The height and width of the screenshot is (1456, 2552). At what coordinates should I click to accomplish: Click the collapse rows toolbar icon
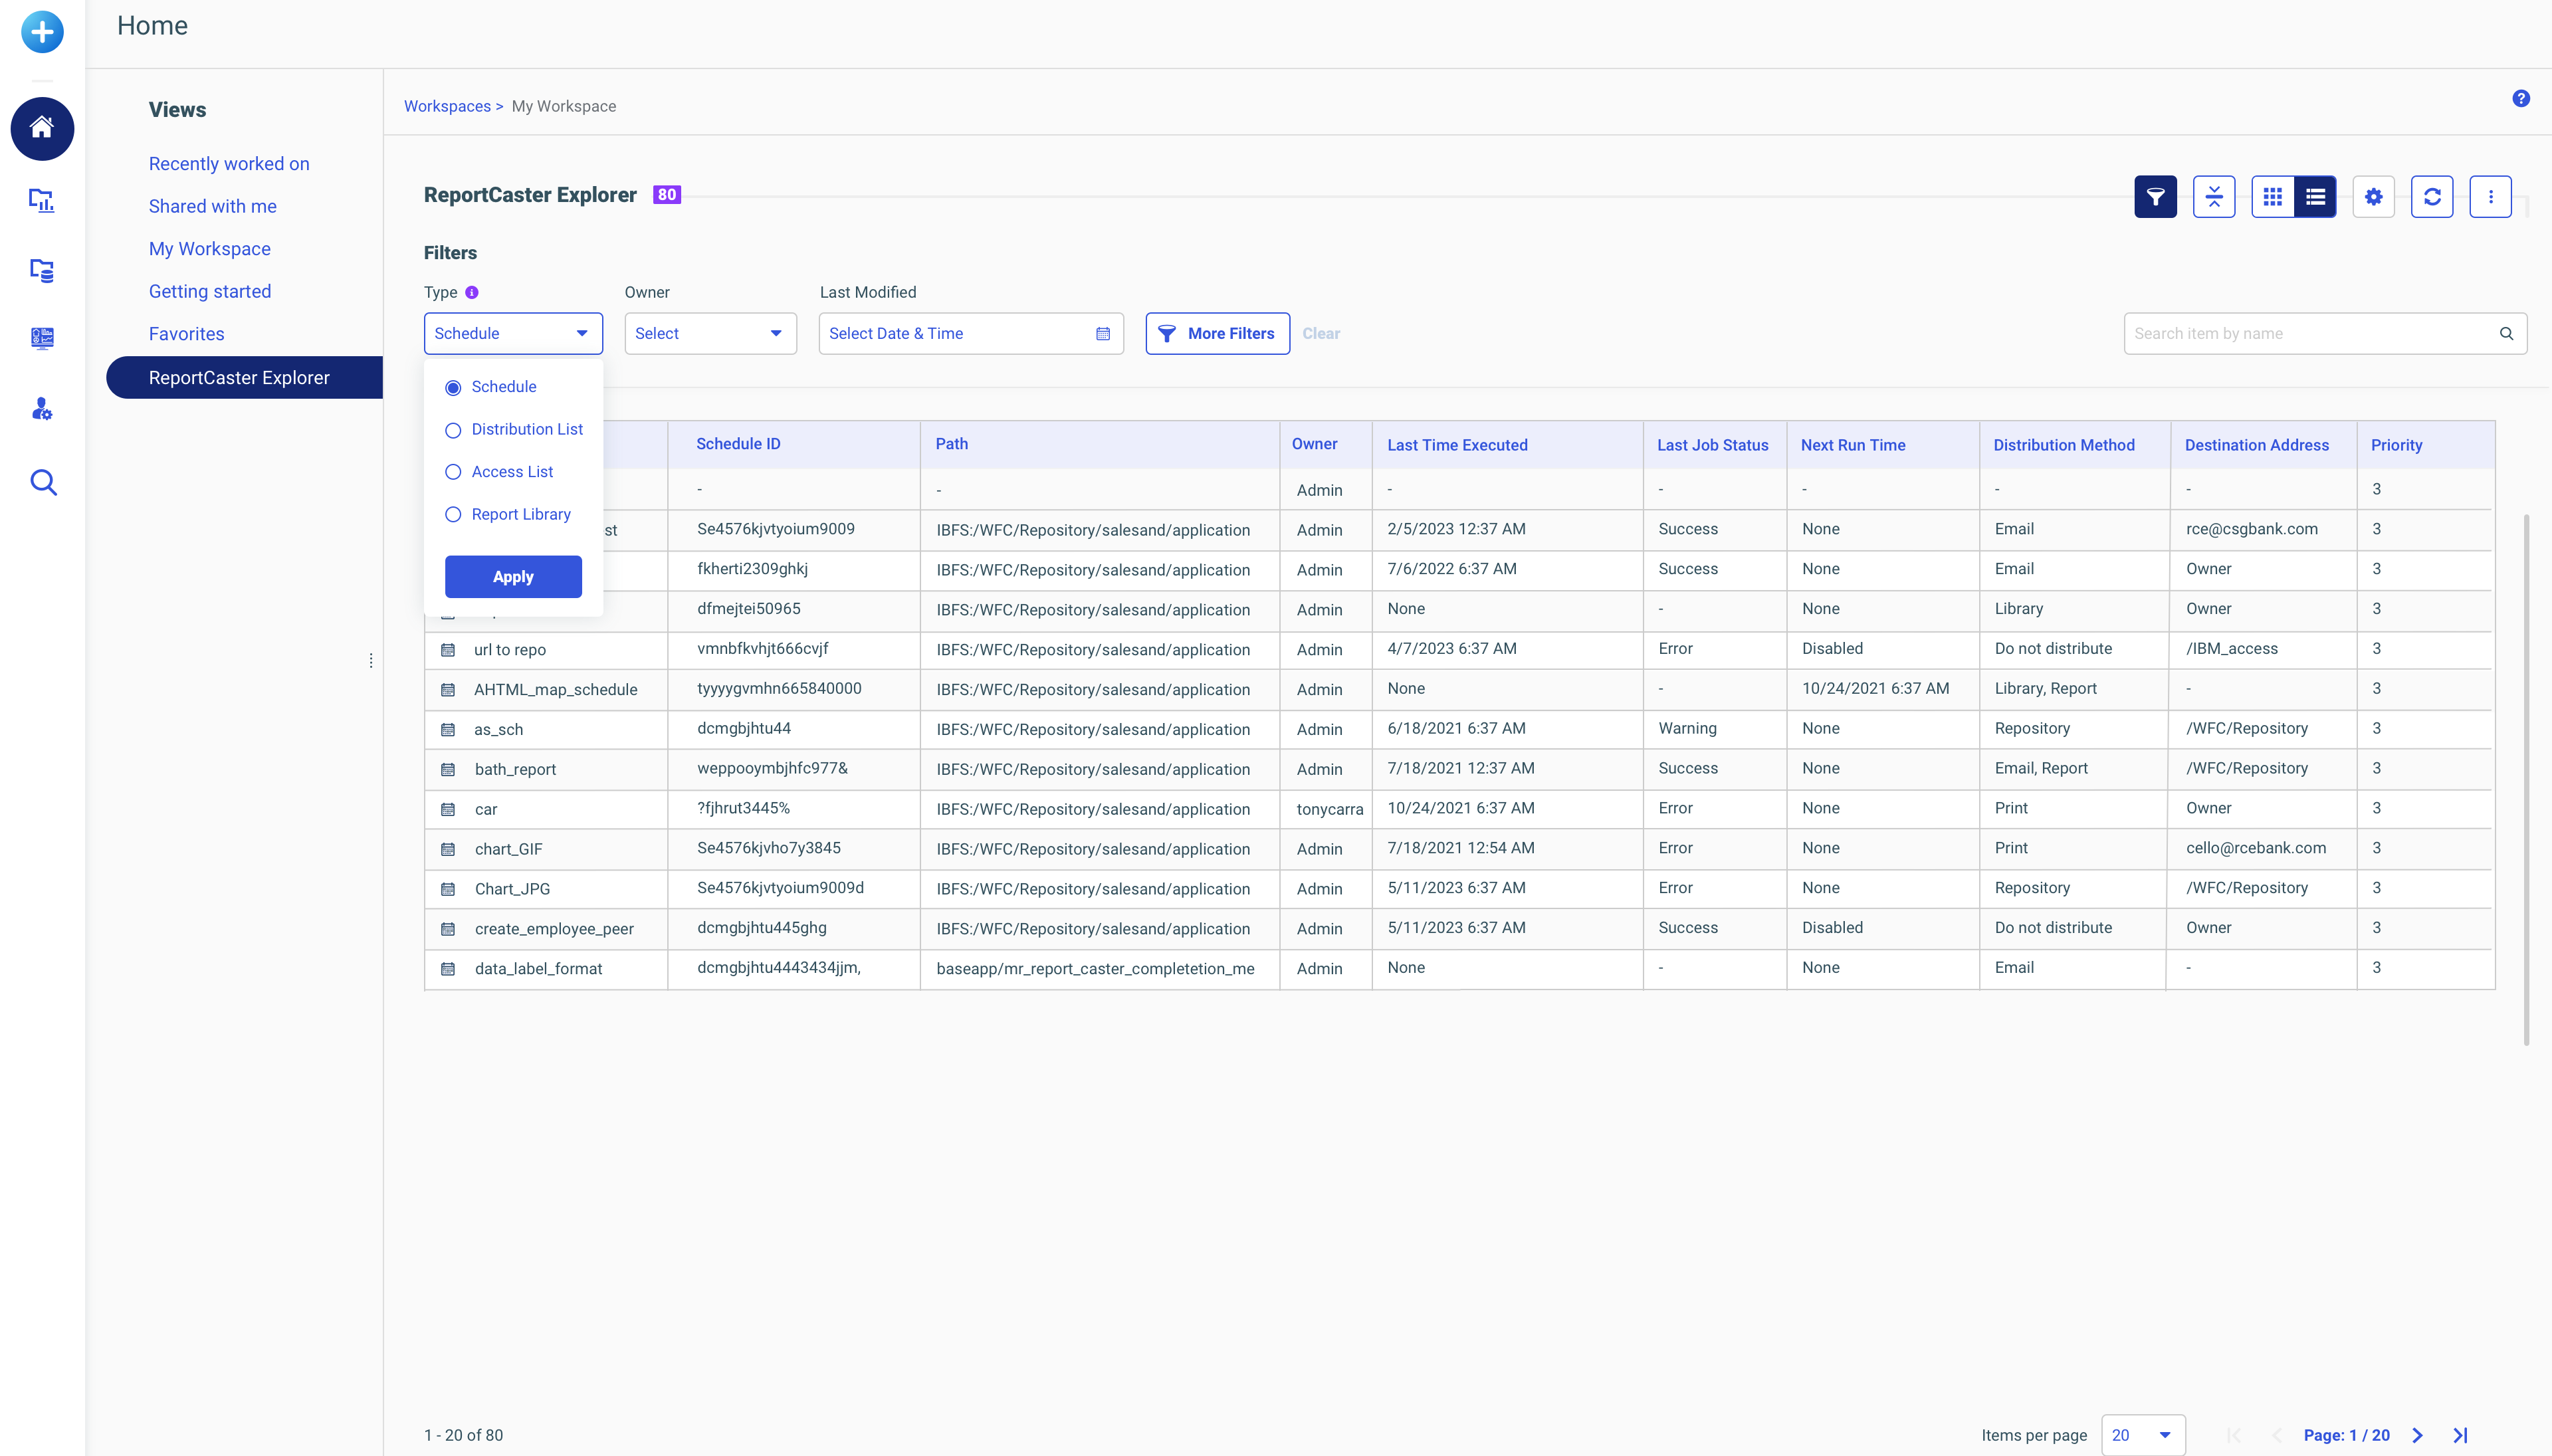click(2214, 196)
